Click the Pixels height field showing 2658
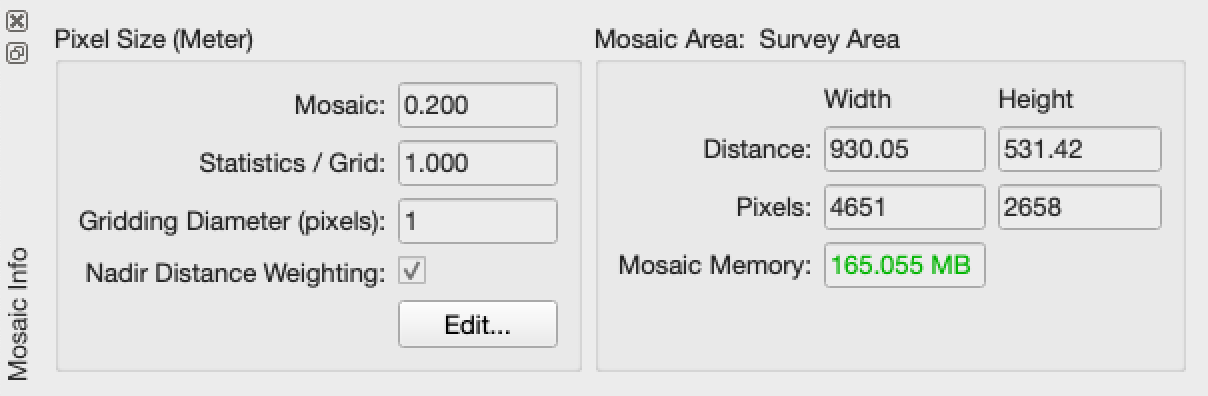1208x396 pixels. 1080,207
